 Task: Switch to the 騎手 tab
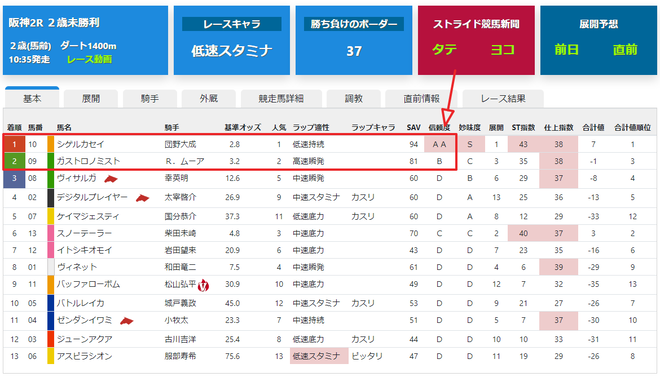click(x=150, y=98)
